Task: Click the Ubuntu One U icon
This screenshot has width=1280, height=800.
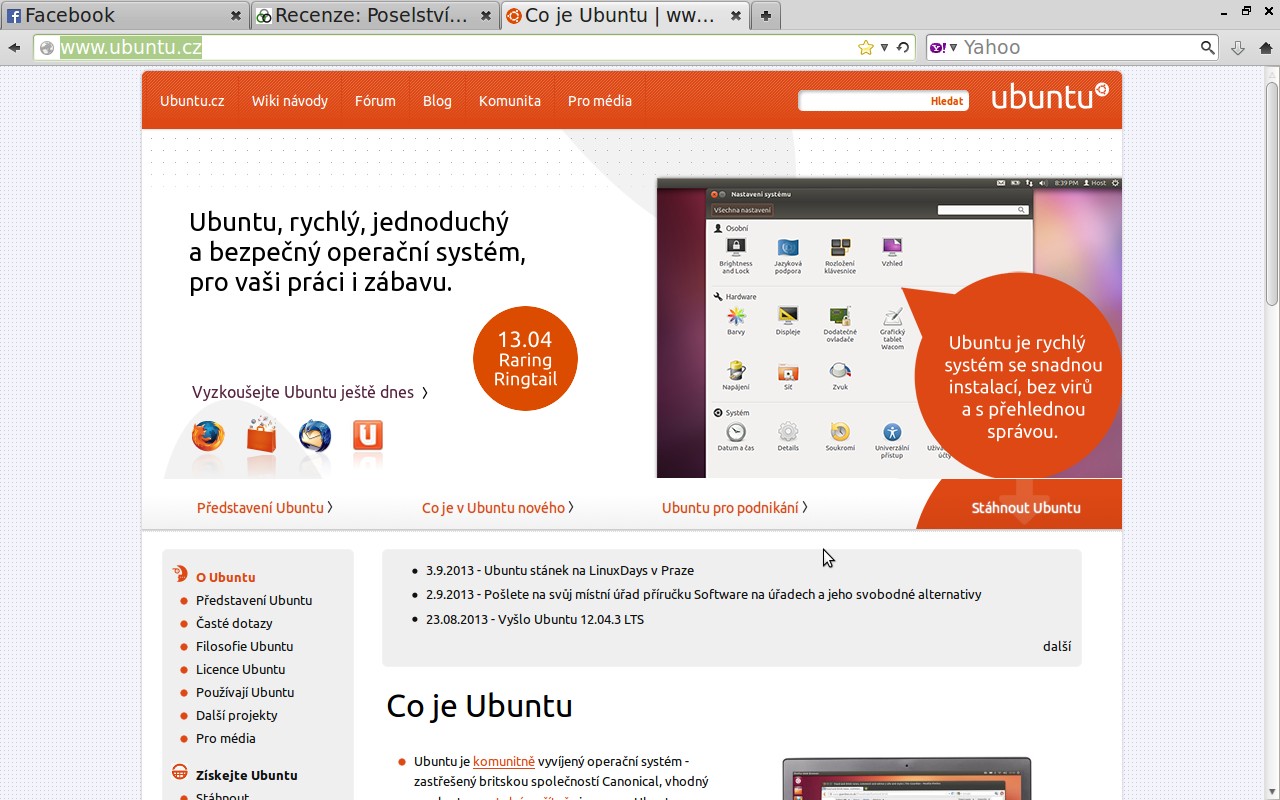Action: [x=368, y=436]
